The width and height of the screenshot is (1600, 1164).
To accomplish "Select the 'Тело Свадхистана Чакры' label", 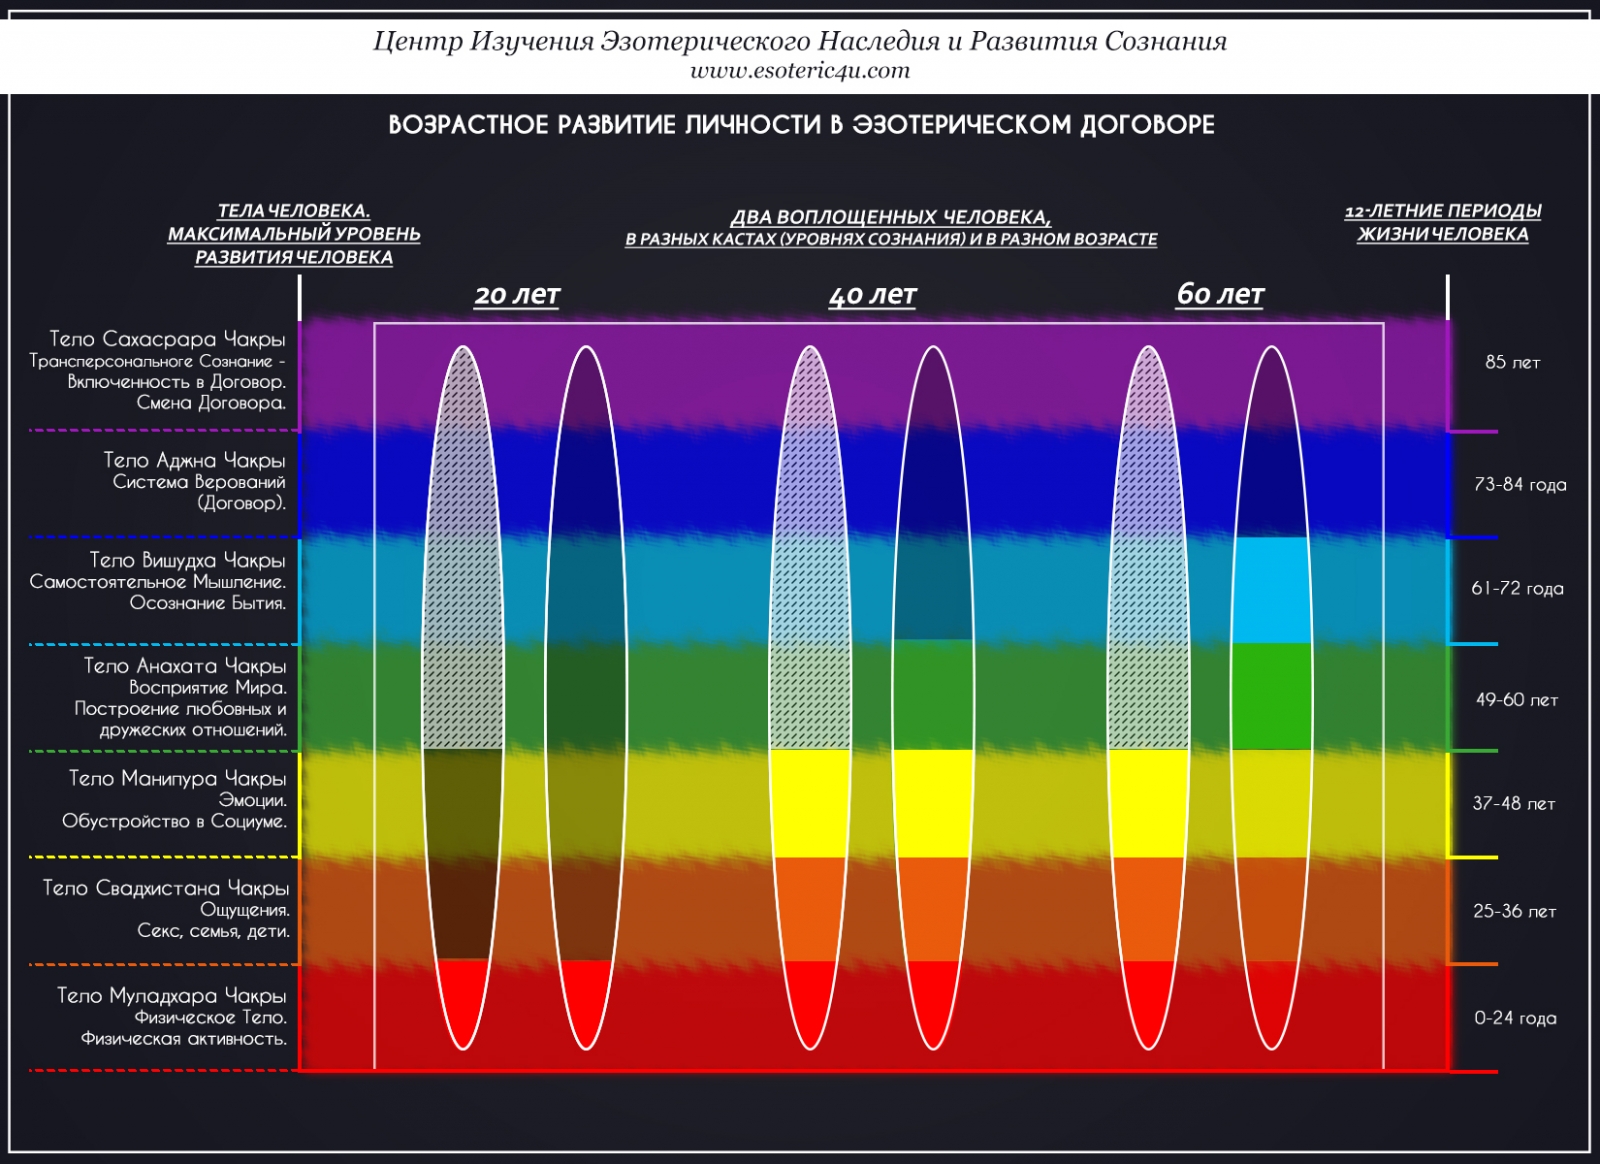I will [165, 888].
